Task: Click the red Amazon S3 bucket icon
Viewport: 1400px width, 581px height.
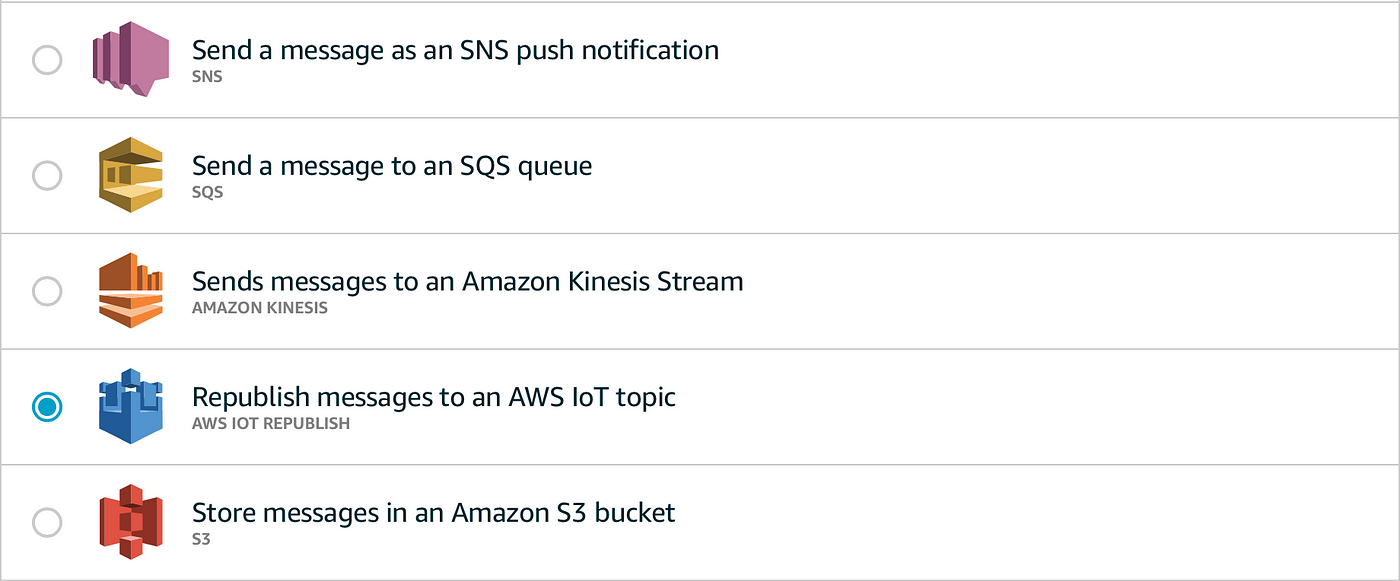Action: [x=131, y=522]
